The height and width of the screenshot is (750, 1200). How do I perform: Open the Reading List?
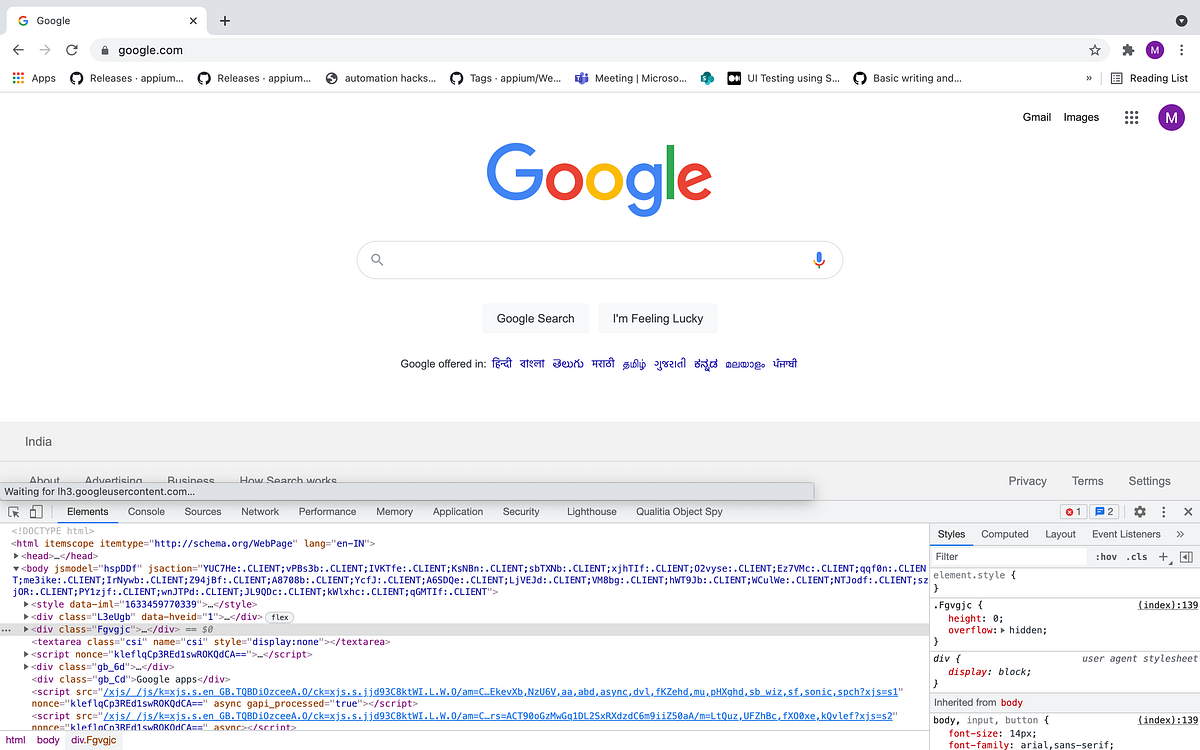pos(1149,78)
